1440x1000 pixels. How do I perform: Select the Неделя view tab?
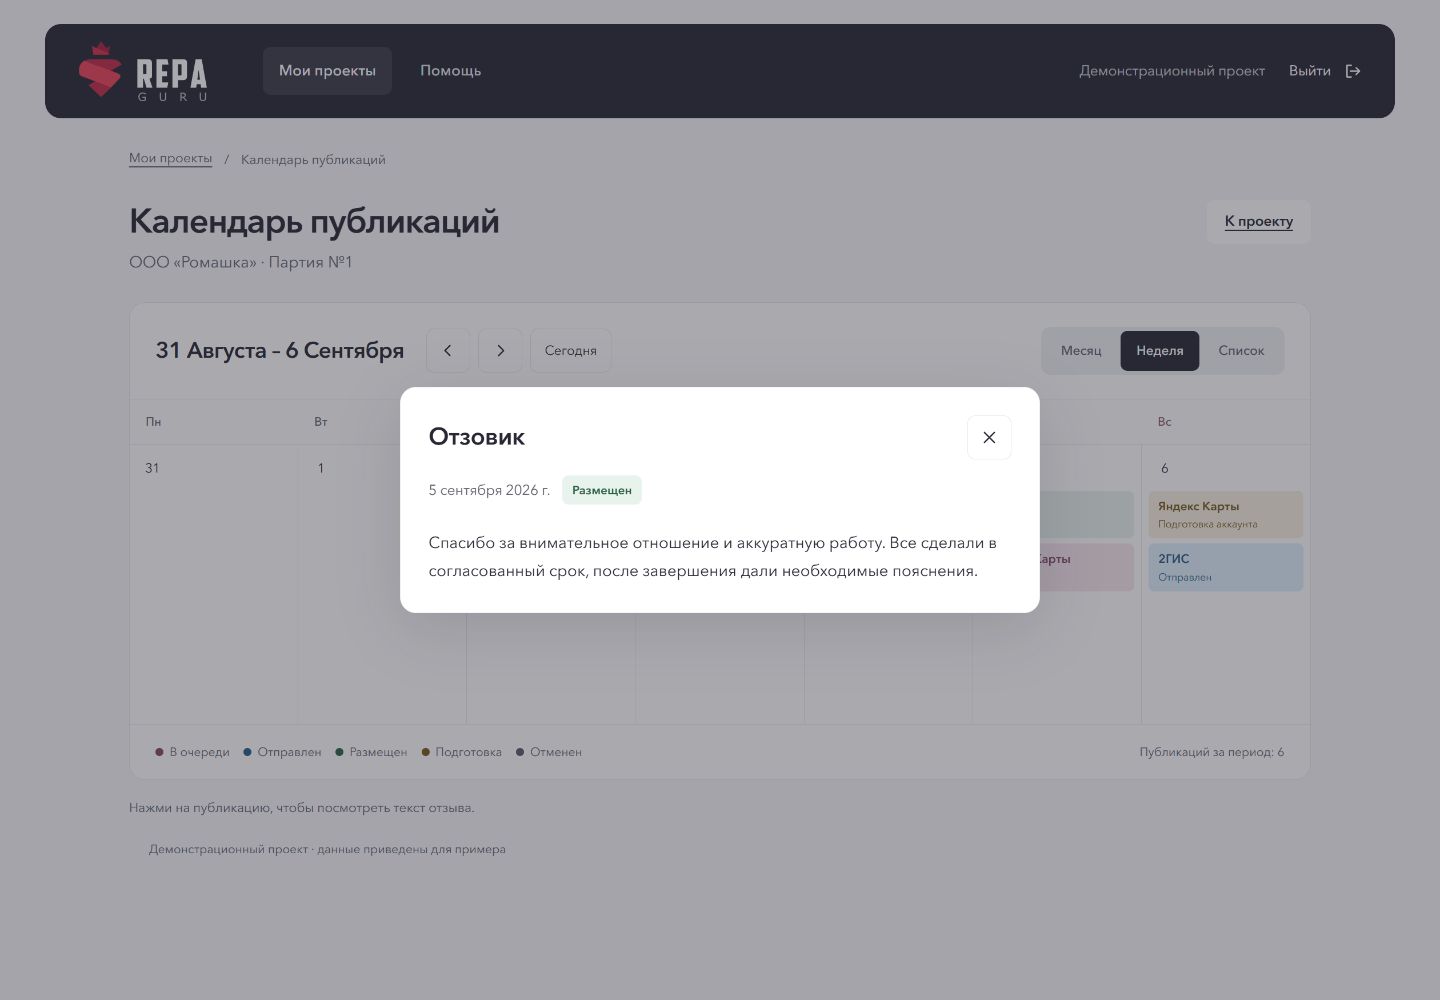(1159, 351)
